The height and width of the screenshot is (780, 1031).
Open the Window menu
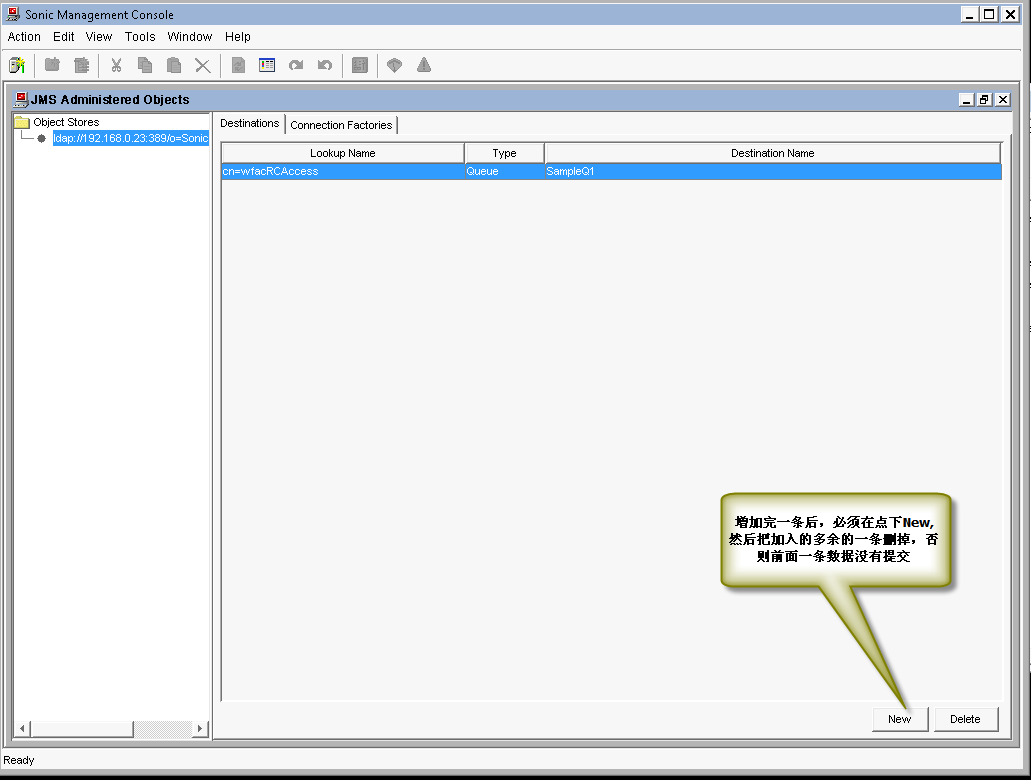tap(189, 37)
